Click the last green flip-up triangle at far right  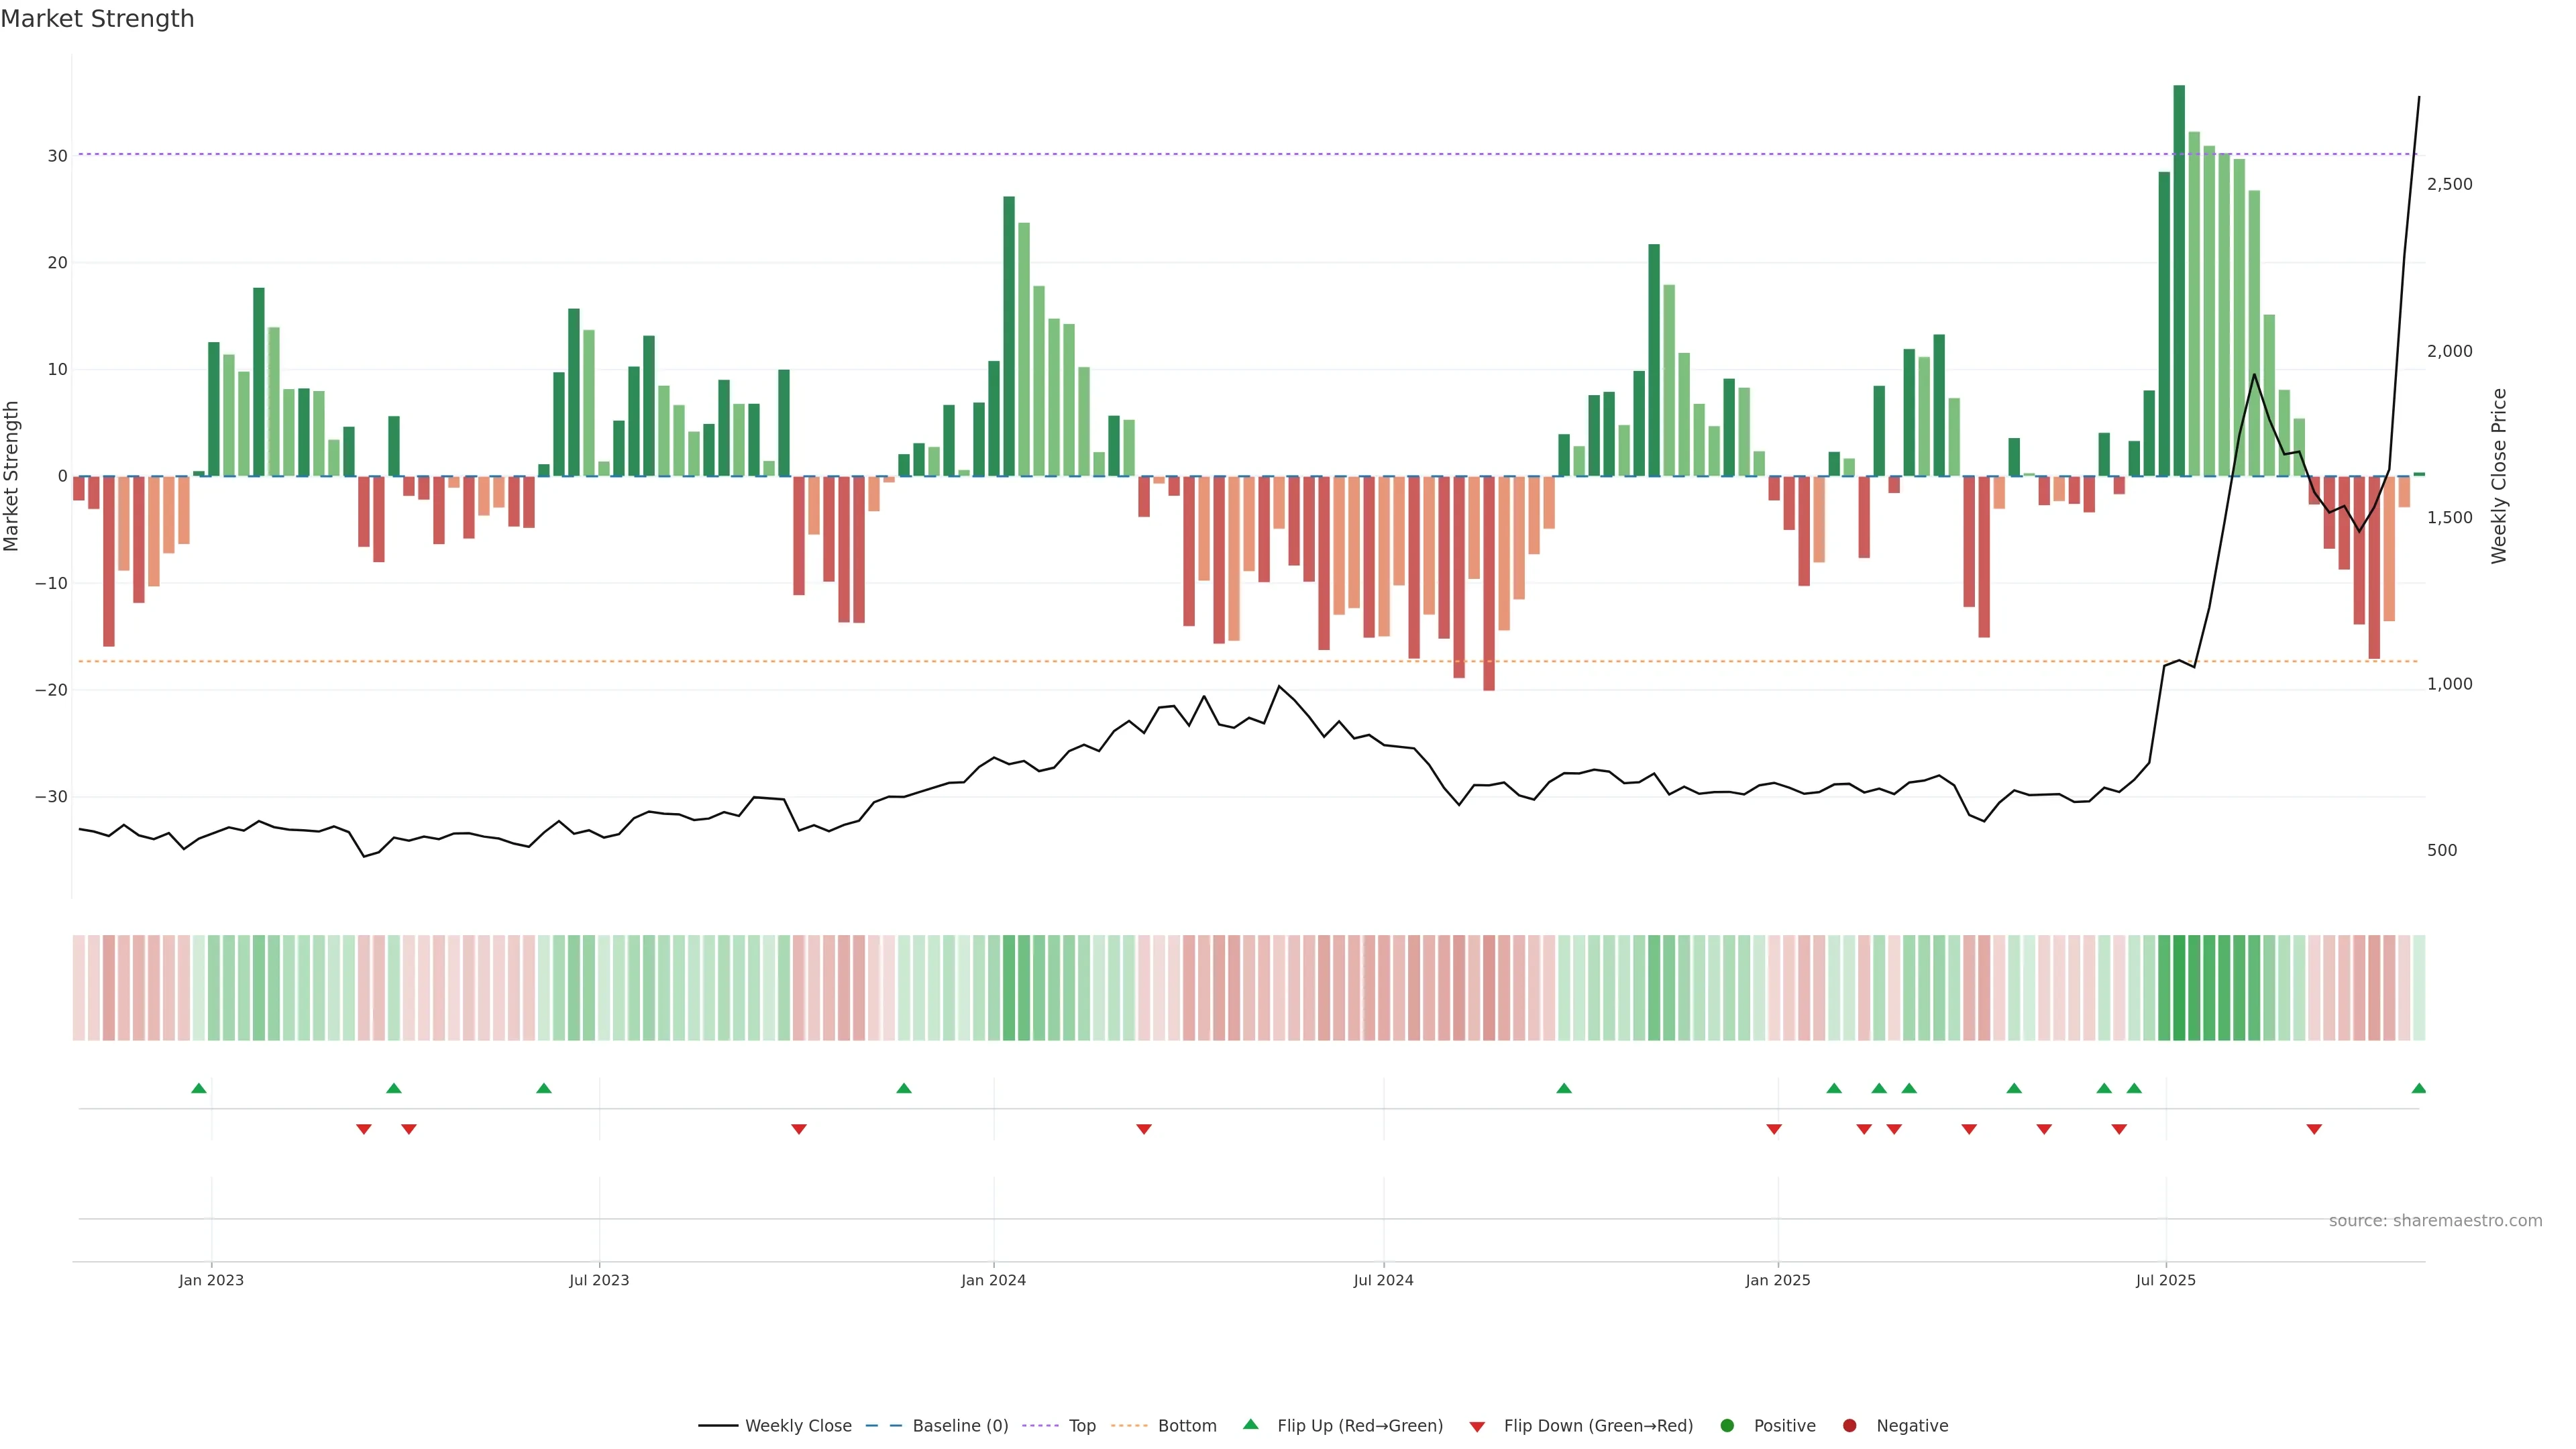(x=2418, y=1088)
